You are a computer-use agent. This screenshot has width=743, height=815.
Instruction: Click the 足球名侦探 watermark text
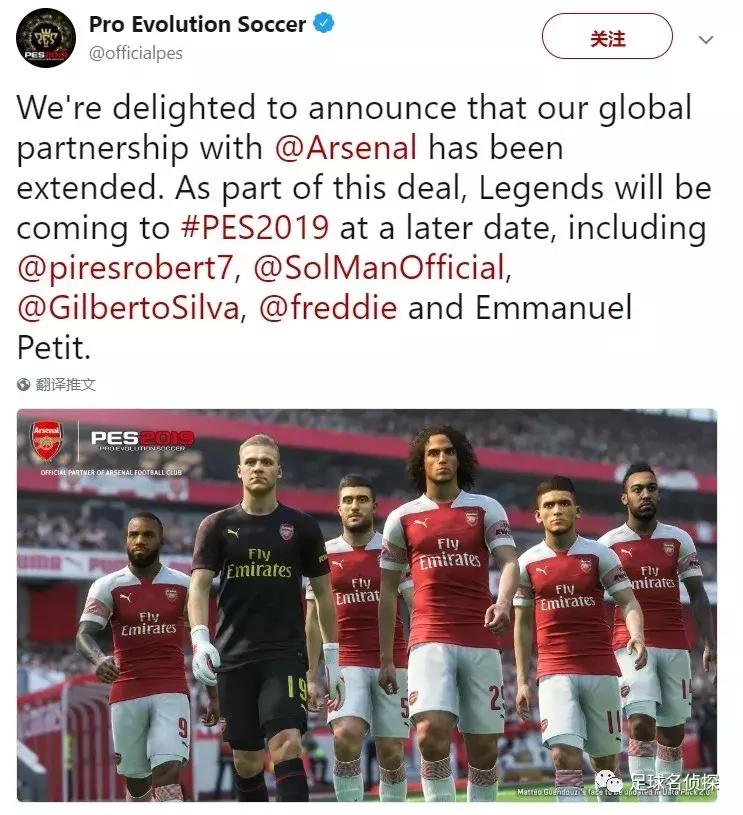point(674,782)
